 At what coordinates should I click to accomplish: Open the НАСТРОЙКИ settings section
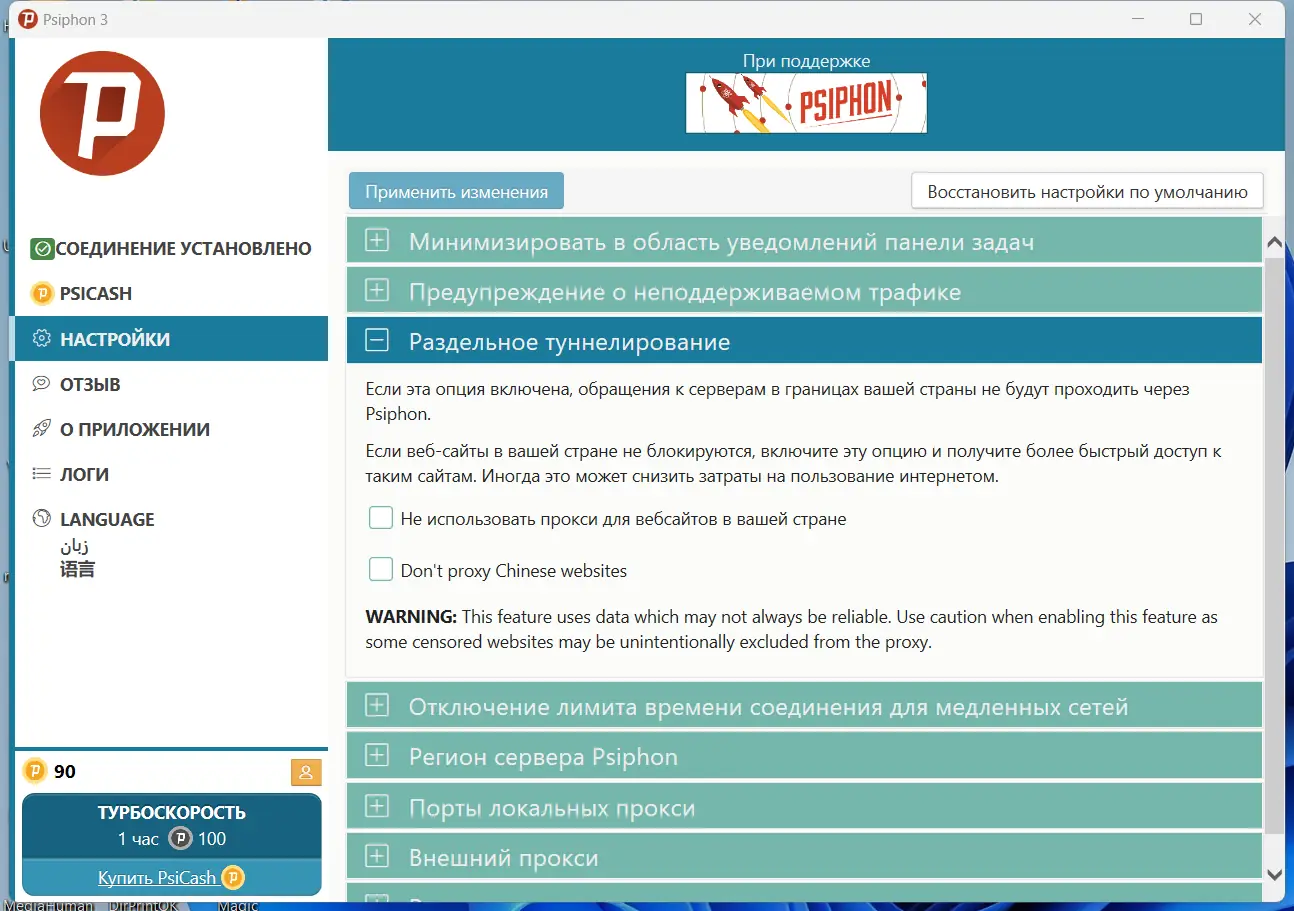tap(171, 339)
